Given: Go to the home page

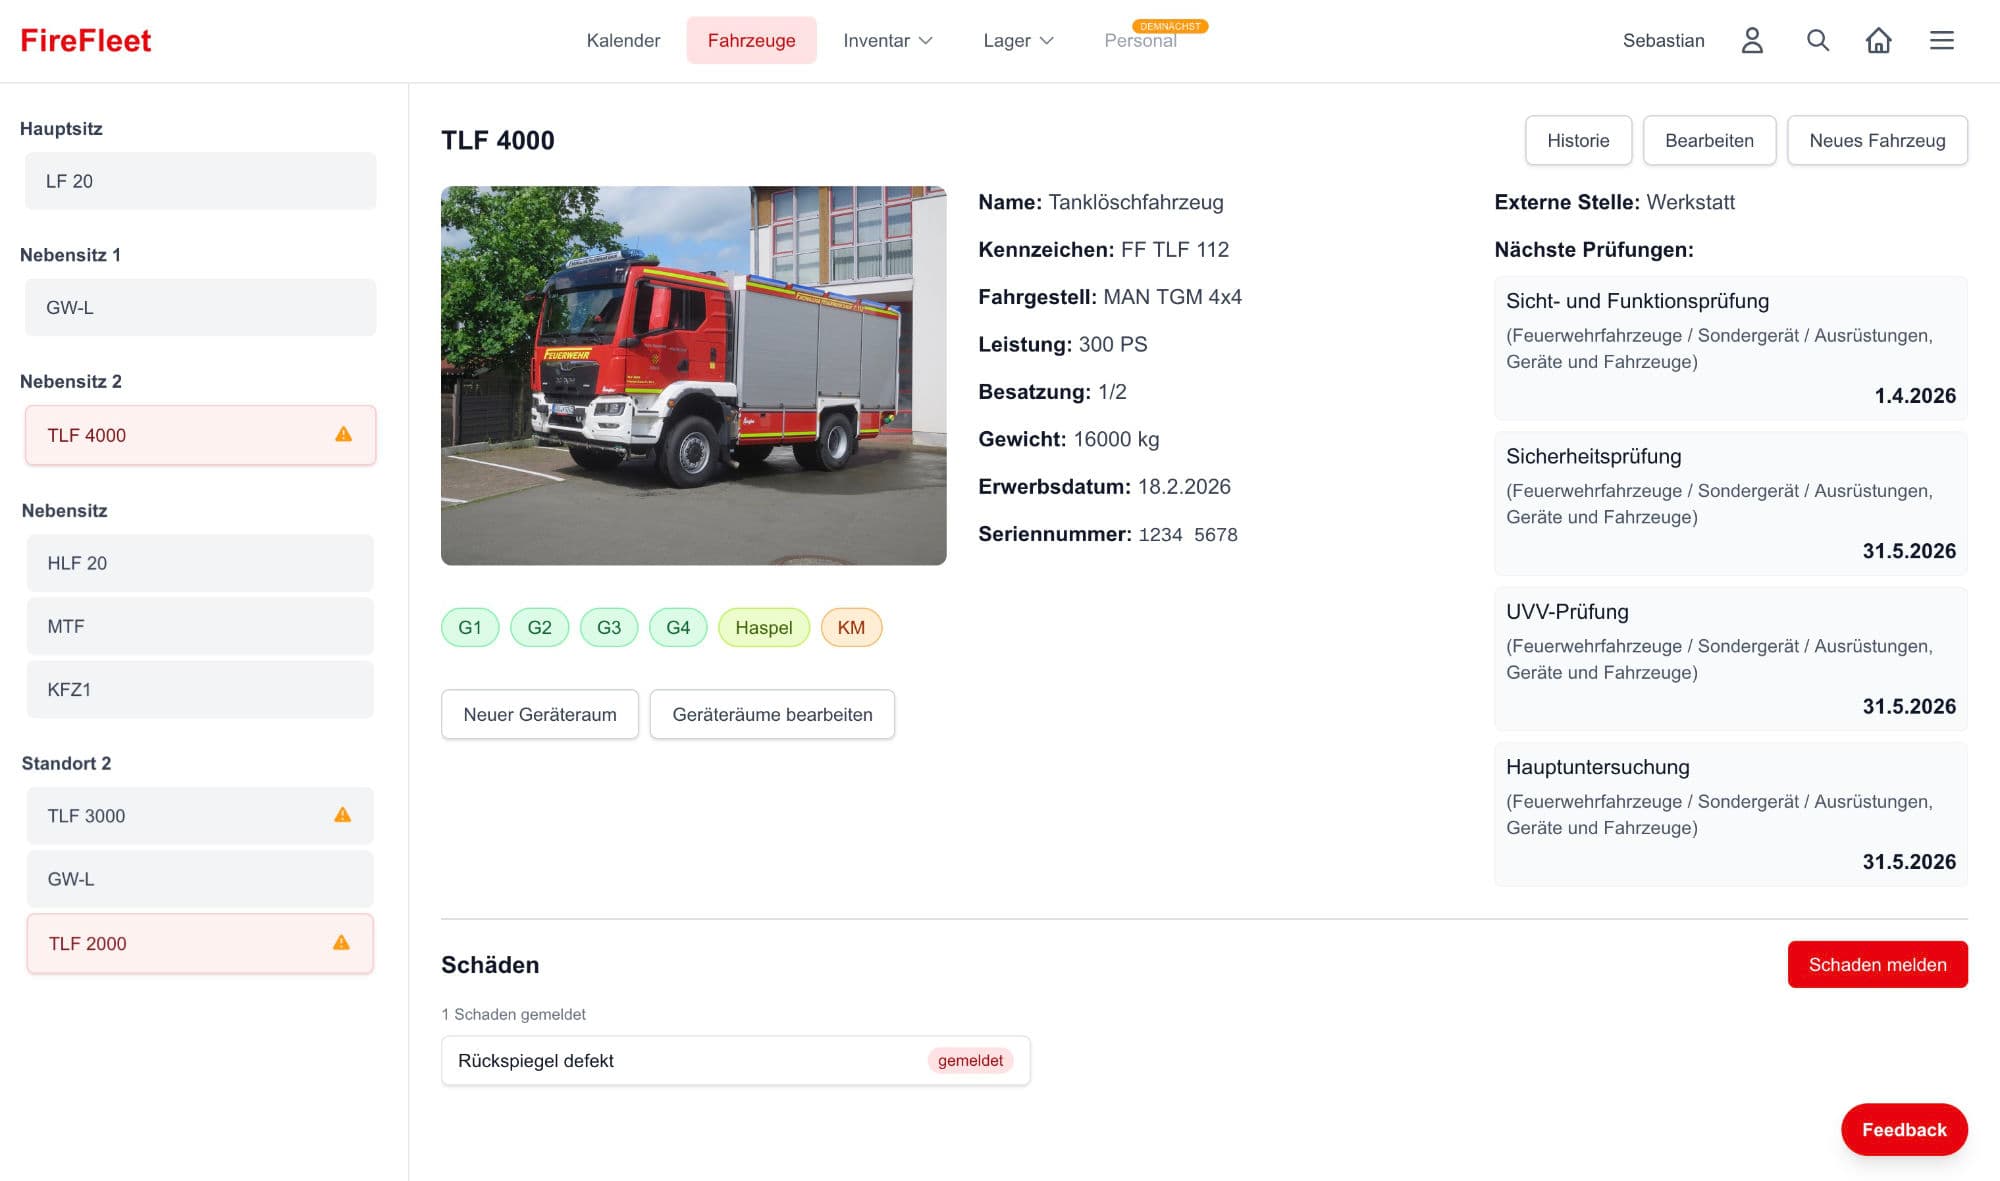Looking at the screenshot, I should coord(1879,40).
